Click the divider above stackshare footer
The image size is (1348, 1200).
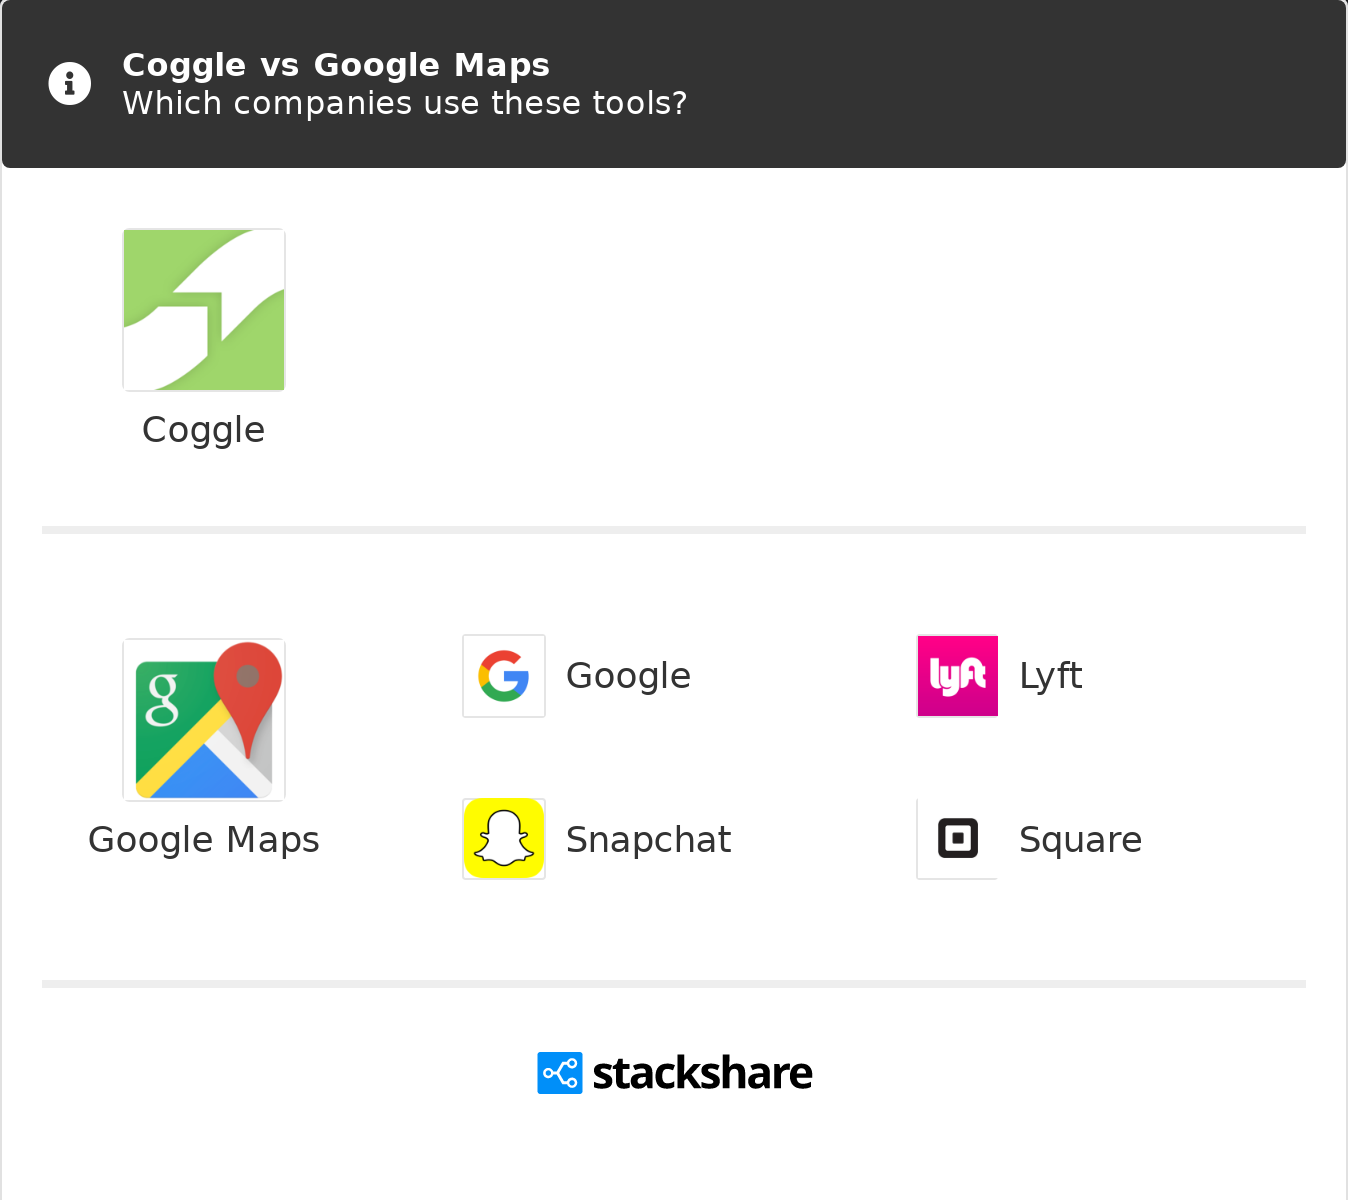tap(674, 984)
